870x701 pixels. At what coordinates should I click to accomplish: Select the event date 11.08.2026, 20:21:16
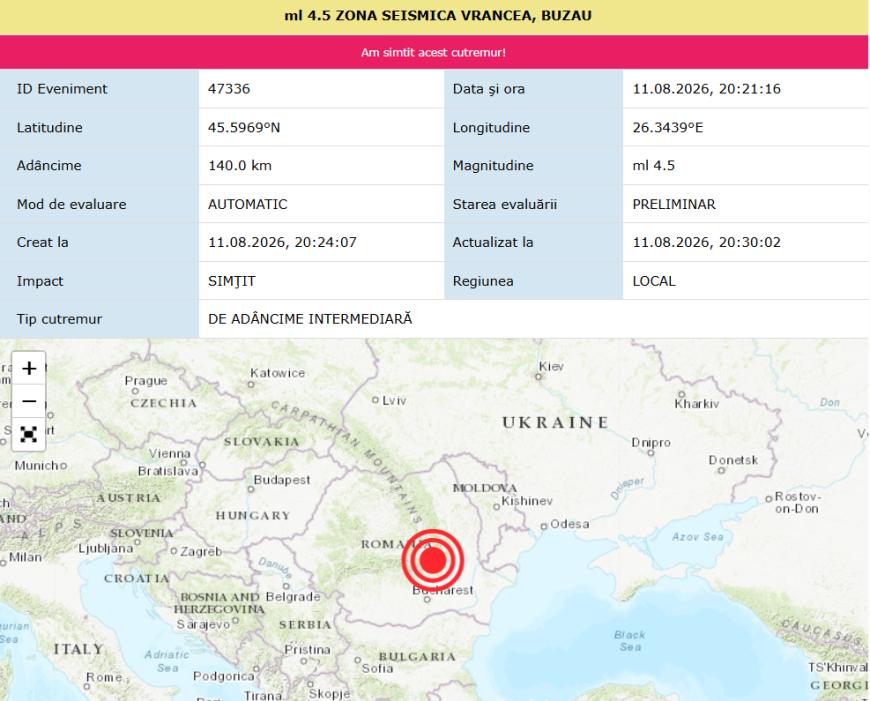pyautogui.click(x=706, y=89)
